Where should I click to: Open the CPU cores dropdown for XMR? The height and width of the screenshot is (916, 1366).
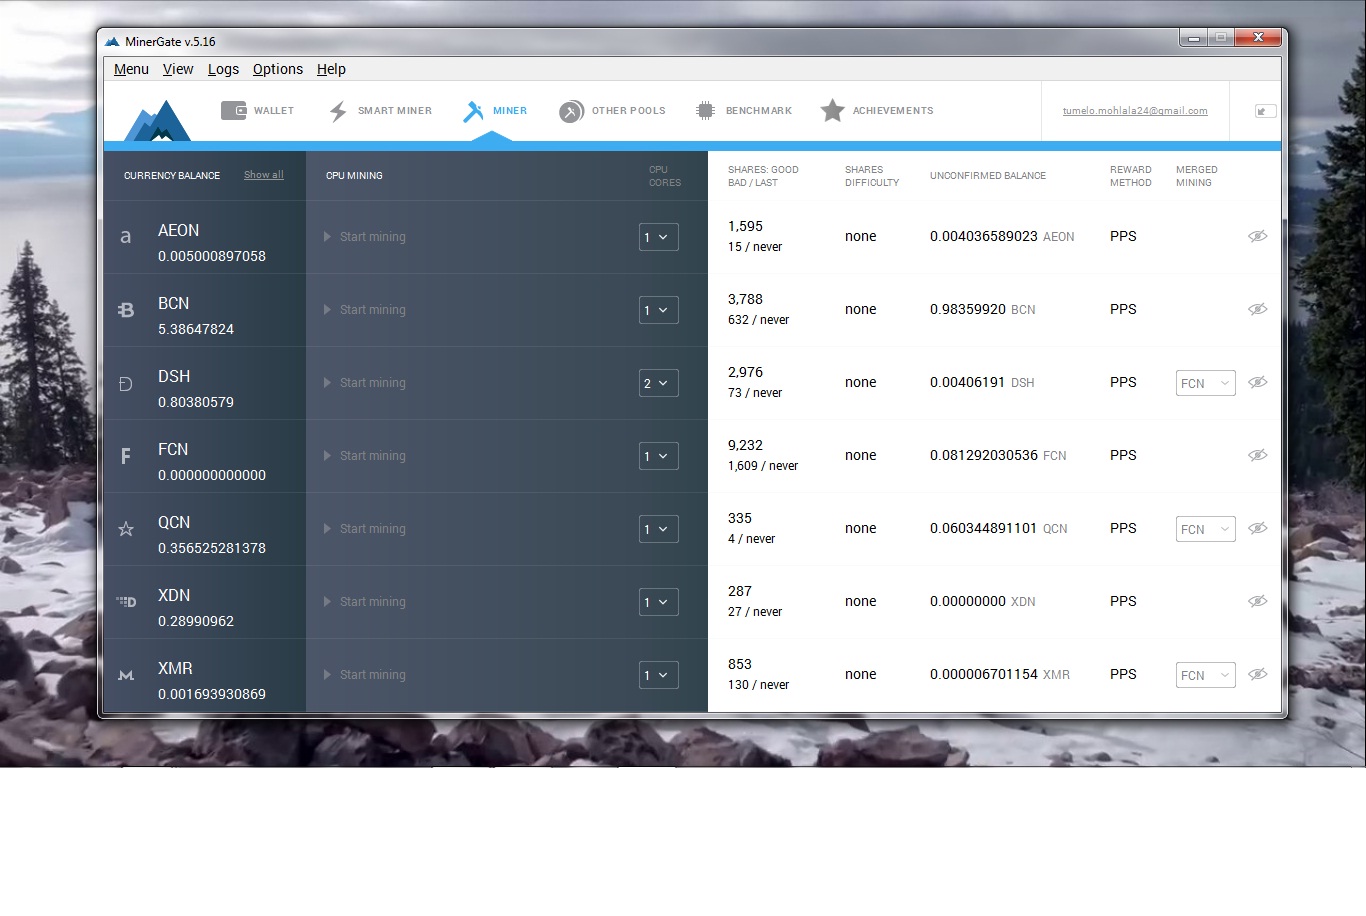click(x=659, y=675)
